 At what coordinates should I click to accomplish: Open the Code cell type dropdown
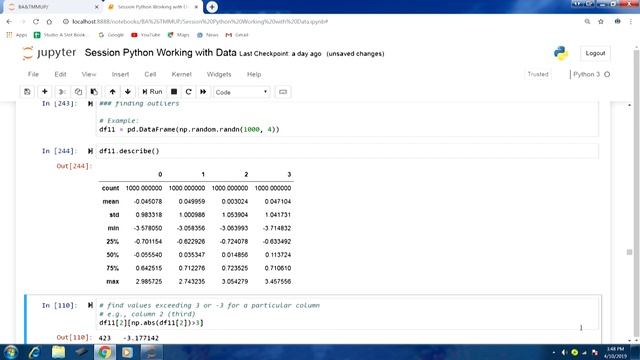[242, 92]
